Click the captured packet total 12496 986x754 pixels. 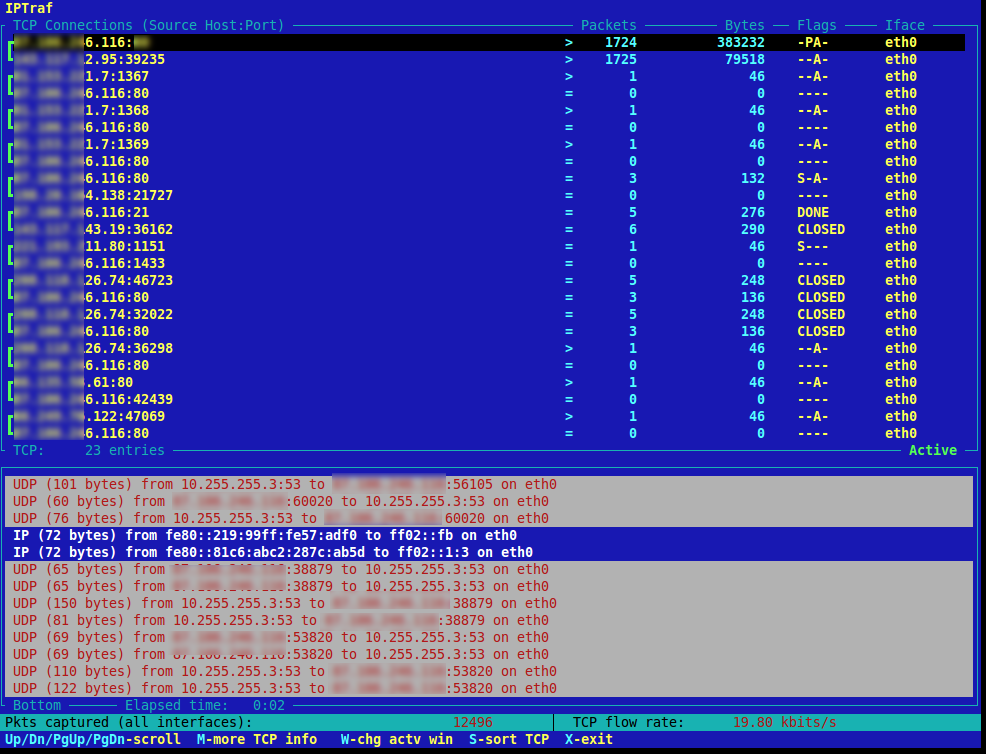coord(472,722)
